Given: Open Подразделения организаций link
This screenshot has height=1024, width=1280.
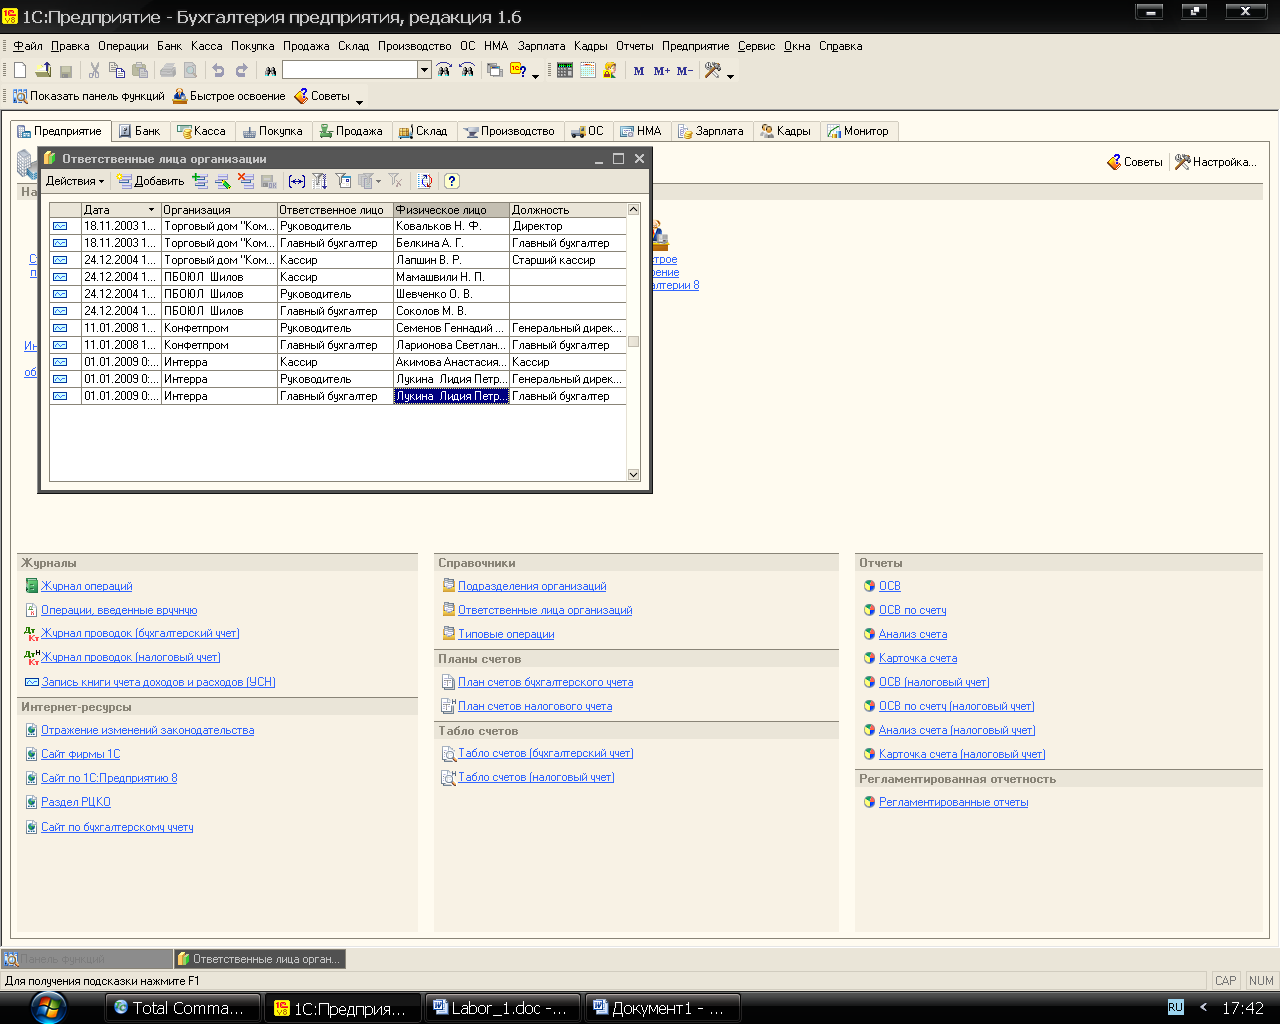Looking at the screenshot, I should (532, 586).
